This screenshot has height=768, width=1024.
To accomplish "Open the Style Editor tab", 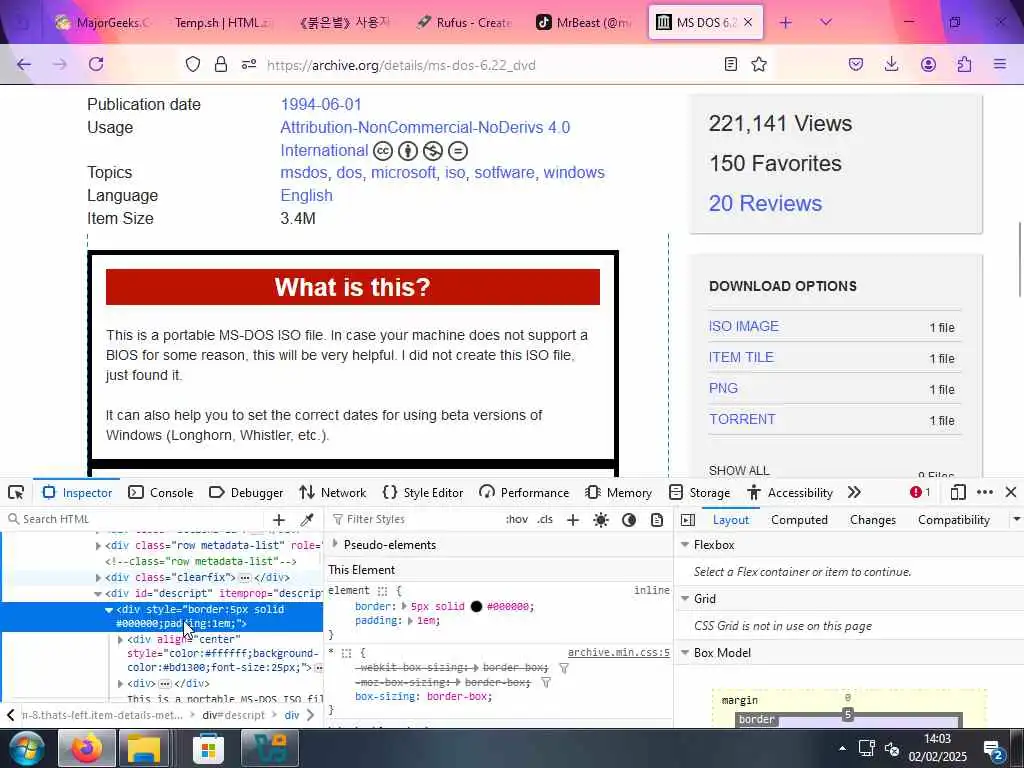I will coord(423,492).
